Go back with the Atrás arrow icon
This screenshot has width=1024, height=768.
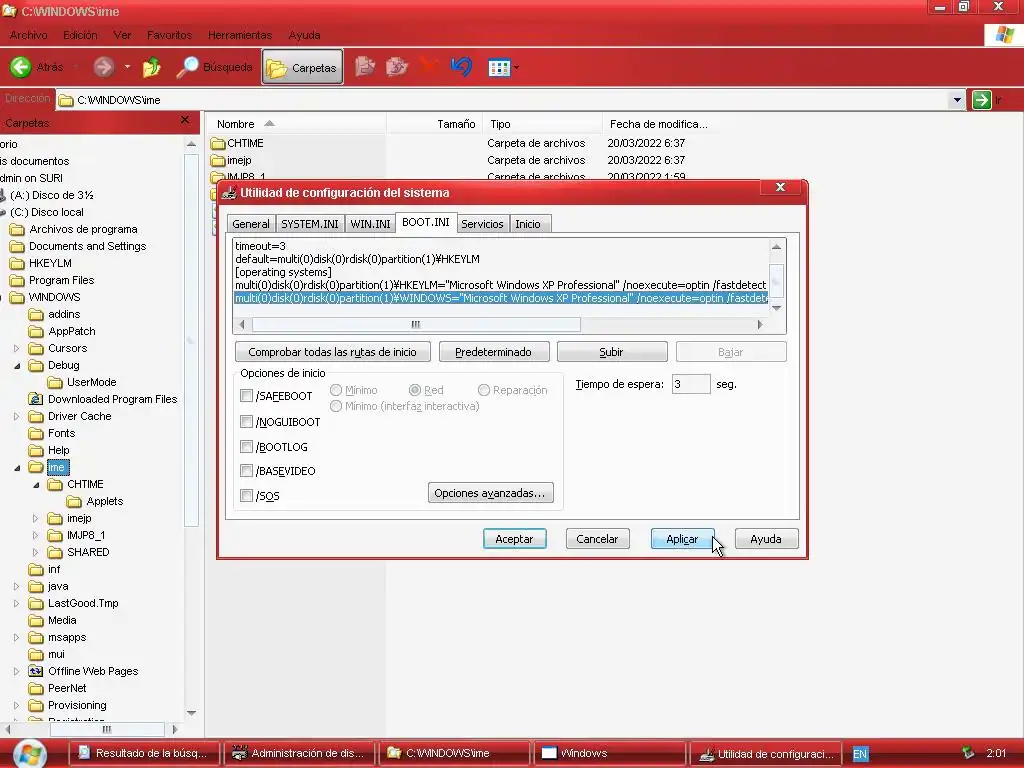(x=21, y=67)
